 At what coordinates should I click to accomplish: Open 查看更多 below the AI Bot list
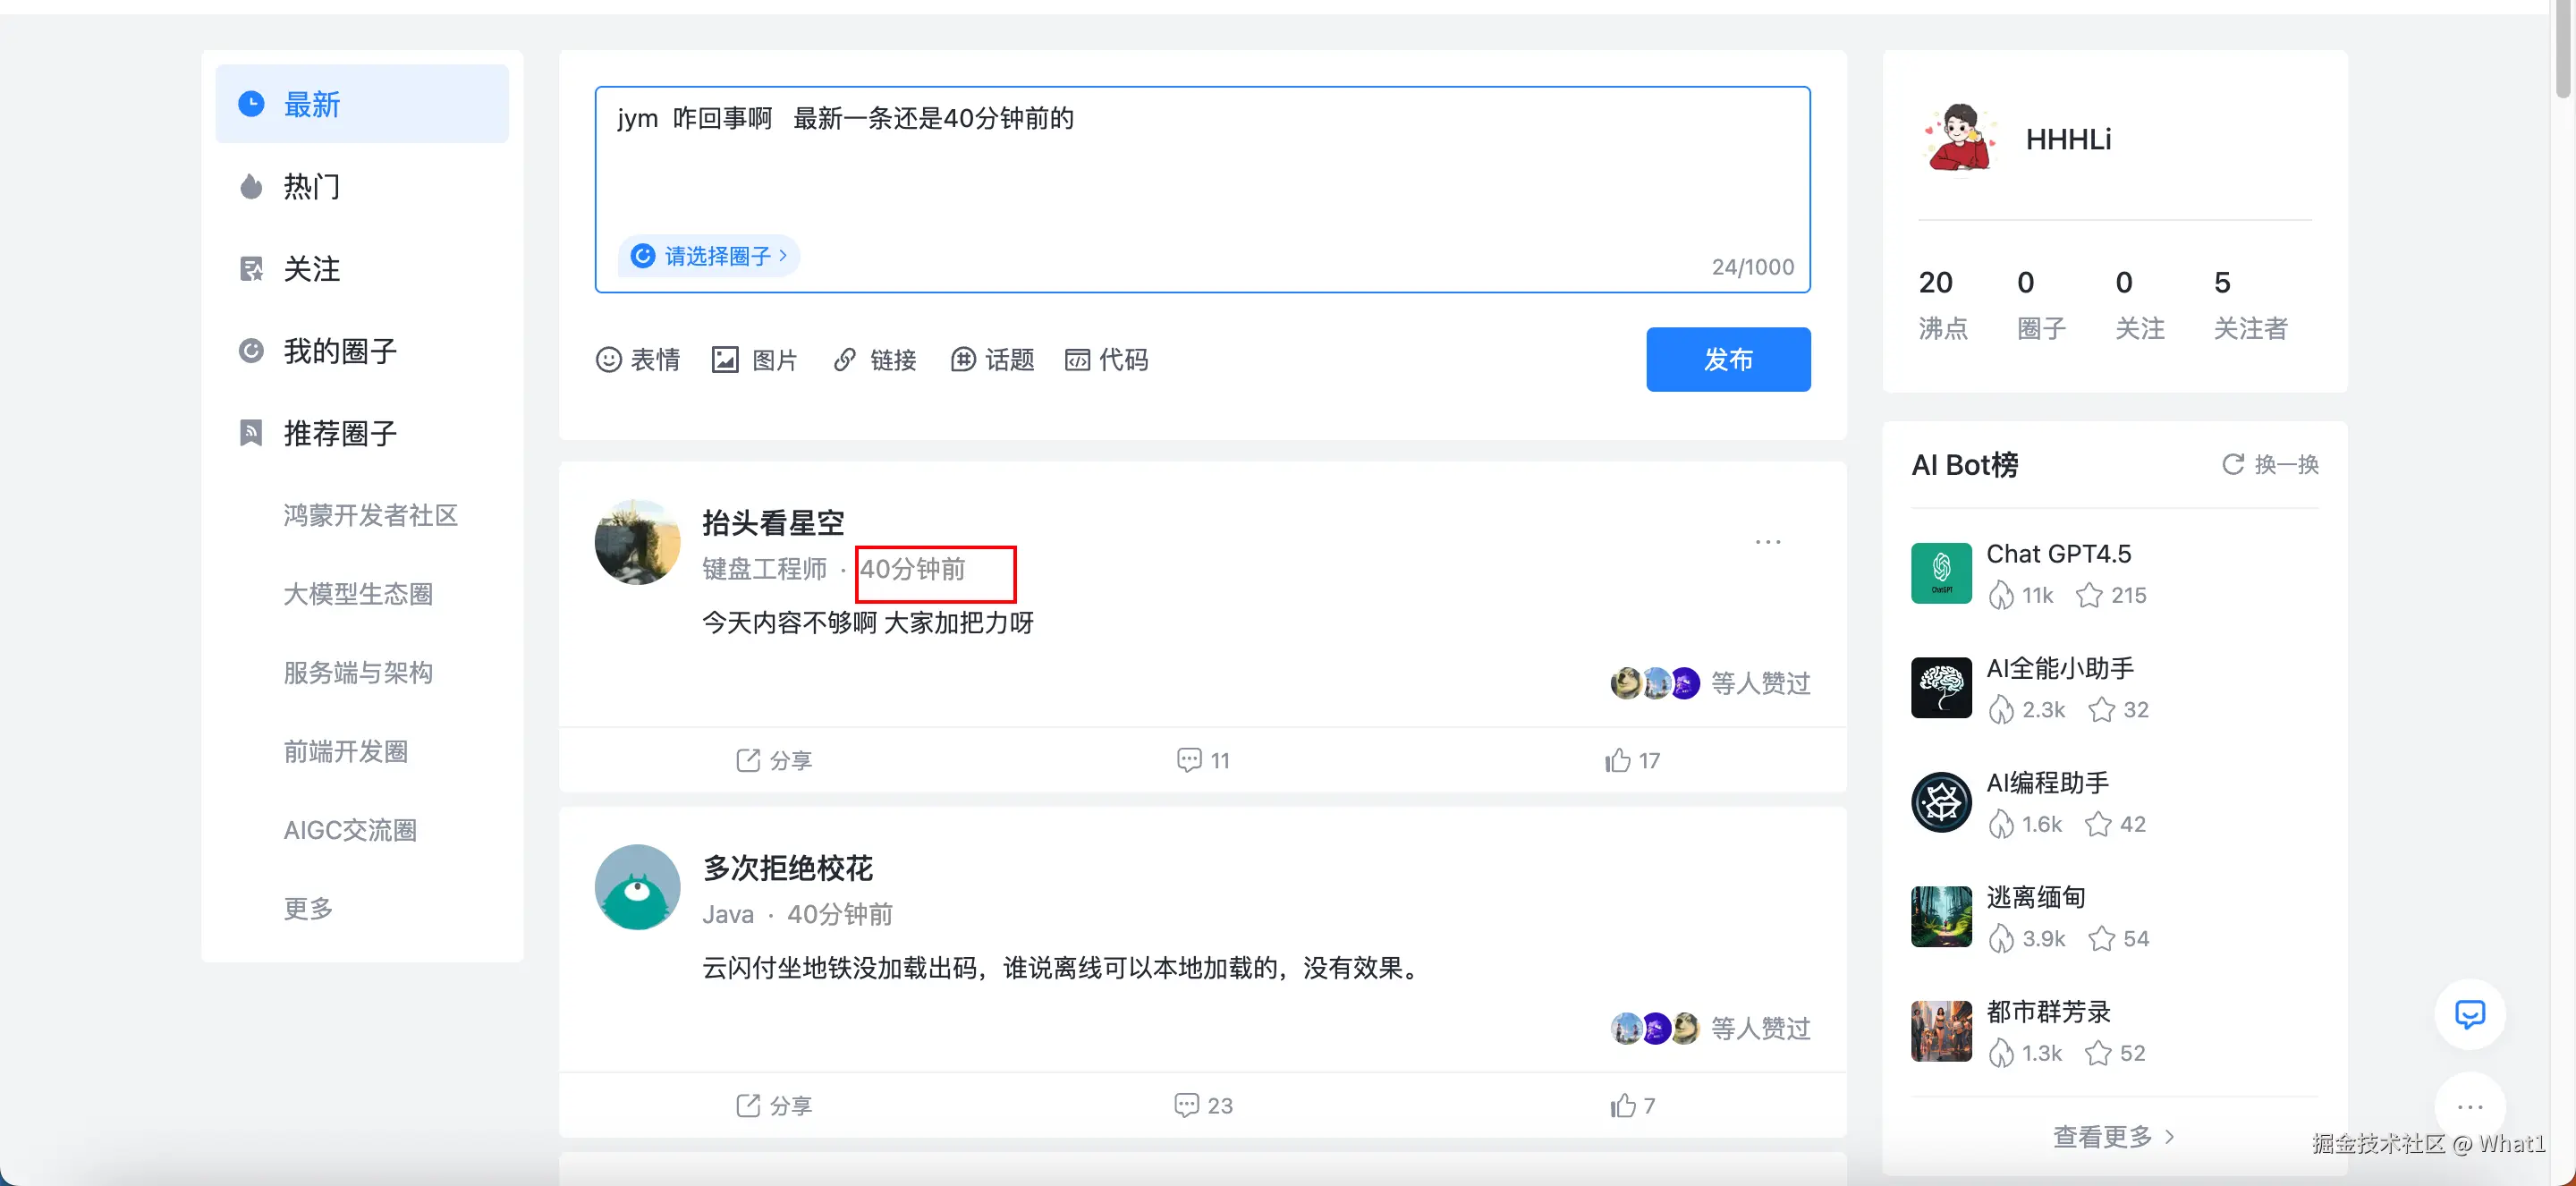coord(2112,1135)
